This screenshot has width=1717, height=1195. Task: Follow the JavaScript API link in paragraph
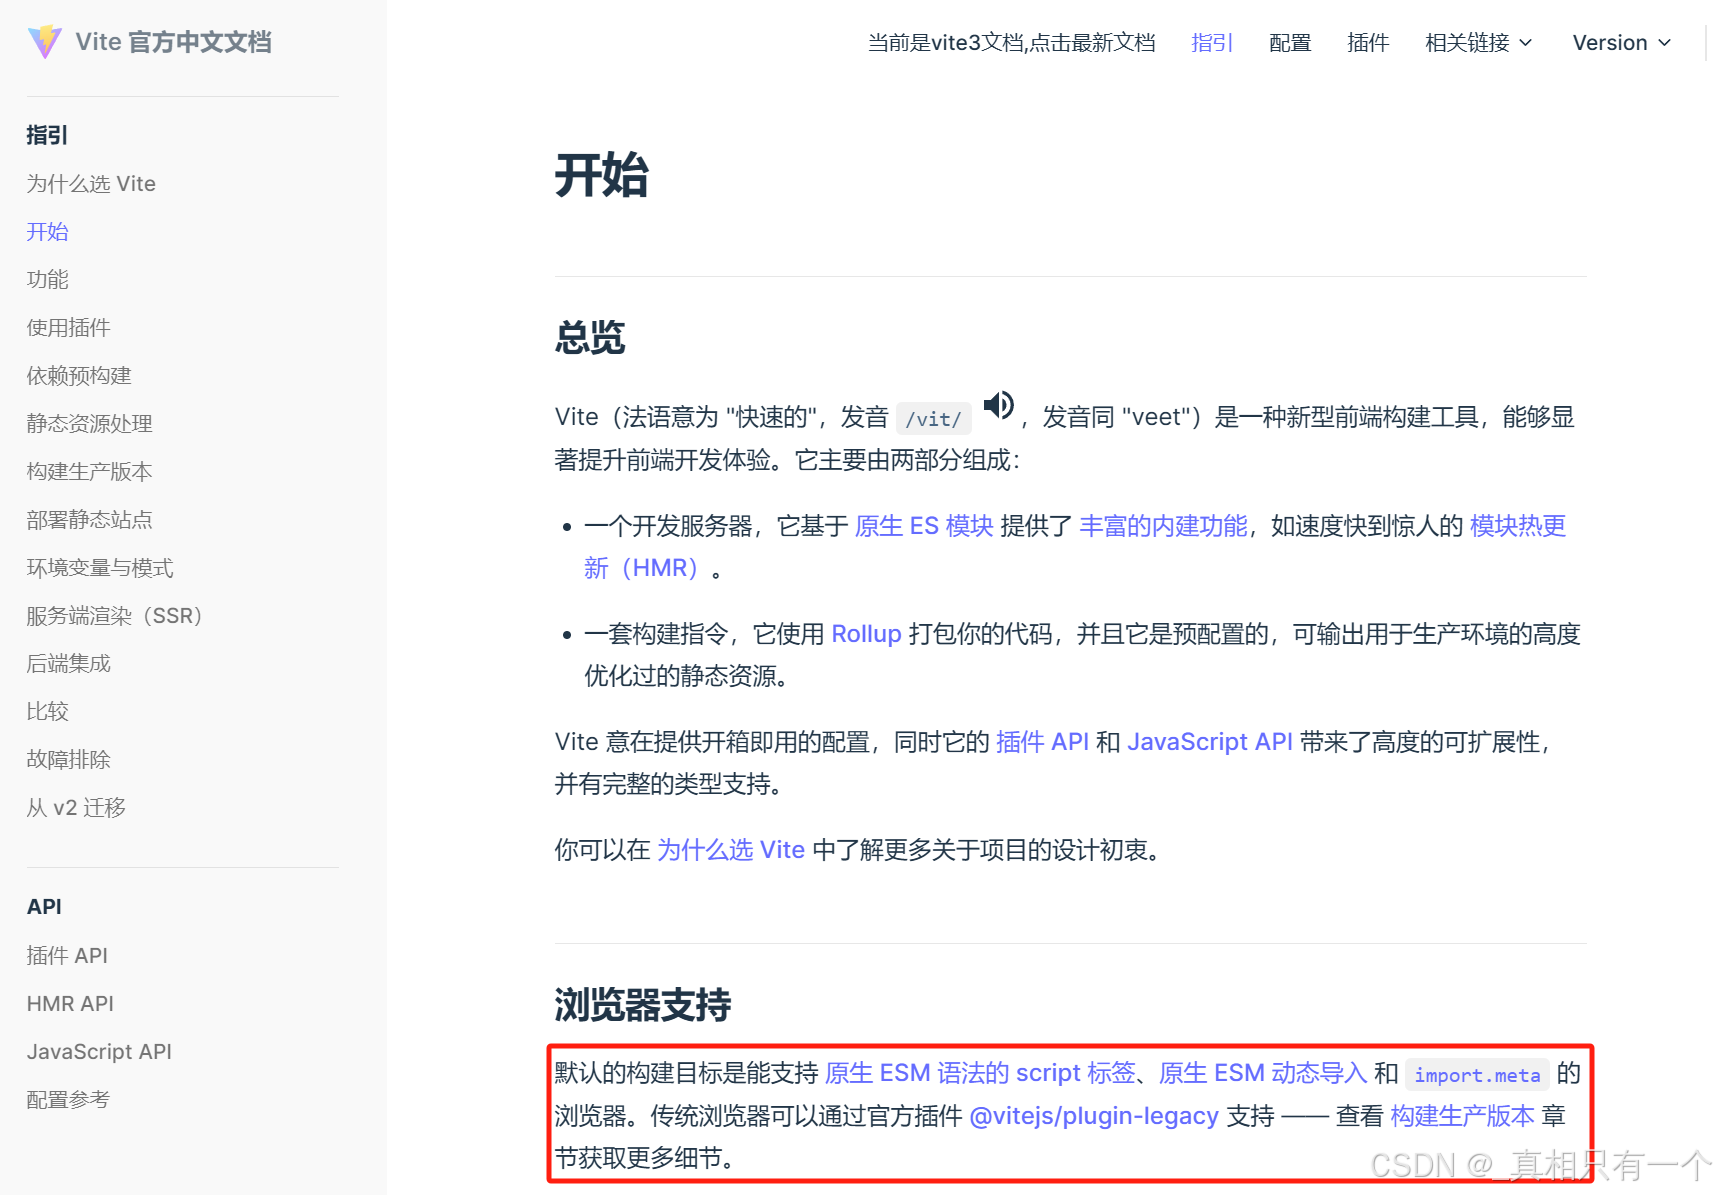coord(1210,742)
